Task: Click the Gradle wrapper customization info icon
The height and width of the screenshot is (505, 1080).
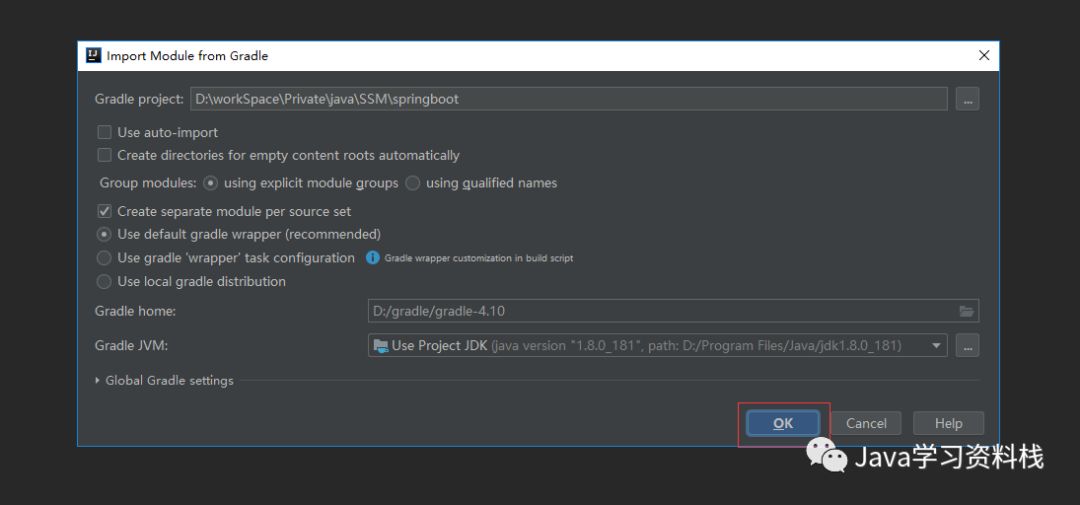Action: pos(373,258)
